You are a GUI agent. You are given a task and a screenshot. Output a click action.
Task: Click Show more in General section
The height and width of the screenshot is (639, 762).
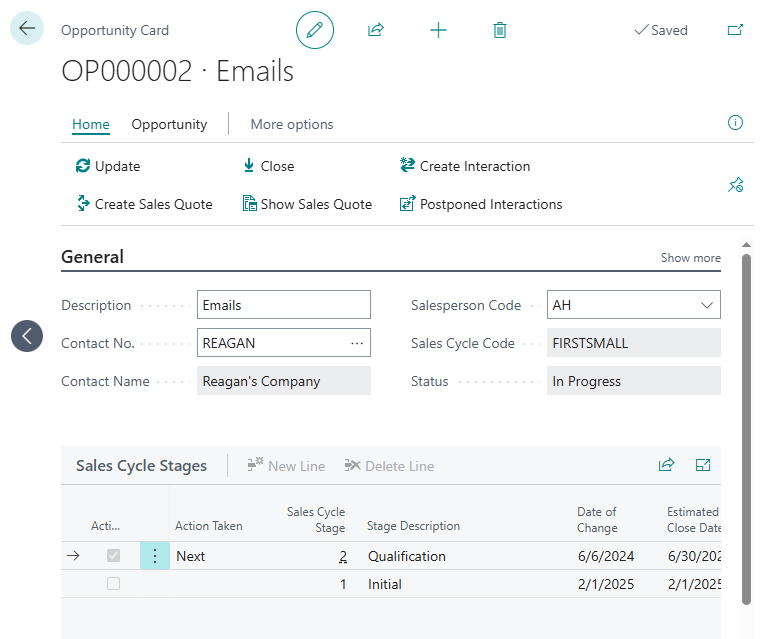click(x=691, y=258)
